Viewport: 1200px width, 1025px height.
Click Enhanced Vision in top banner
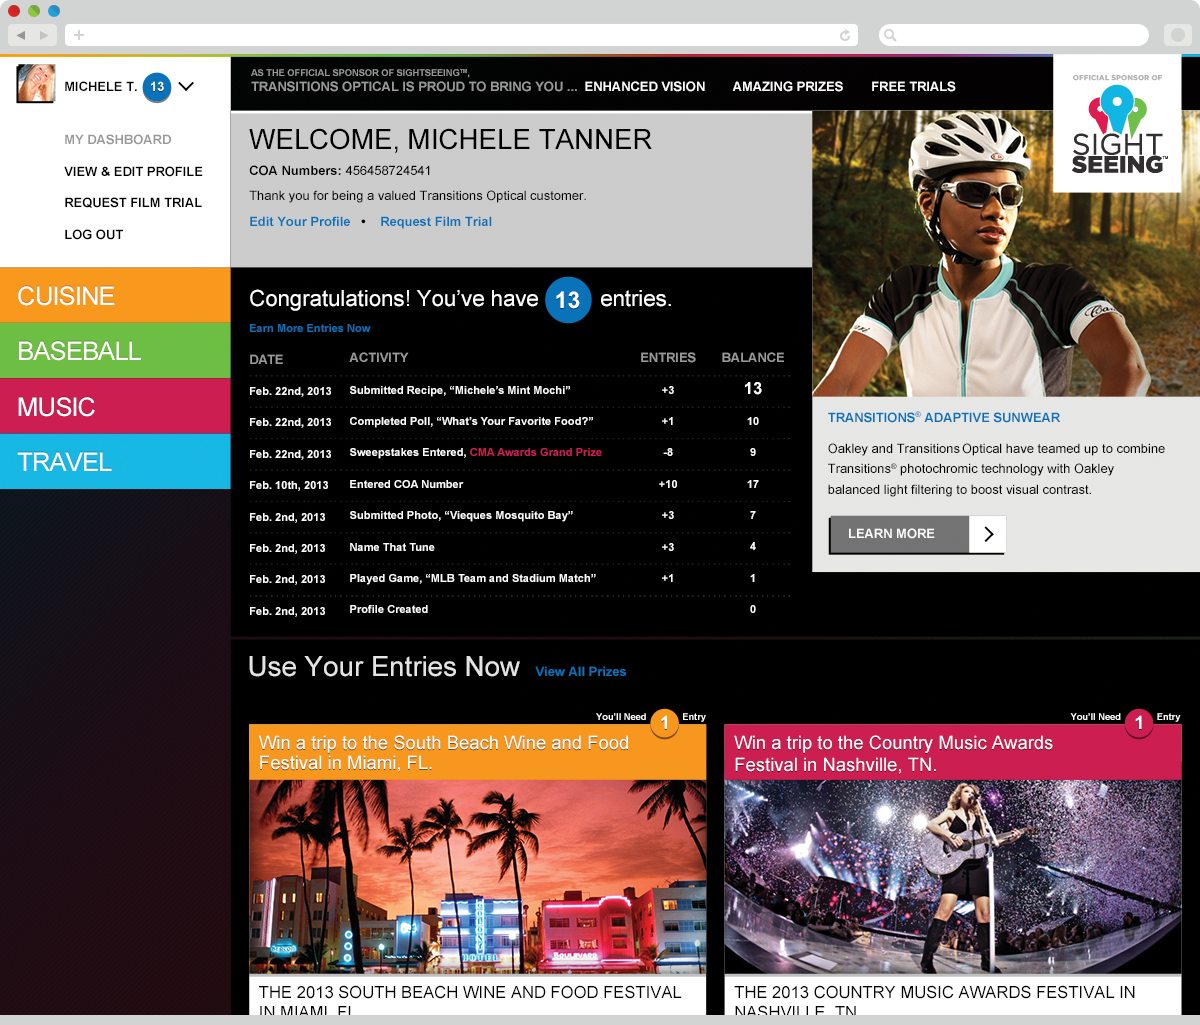click(x=645, y=86)
